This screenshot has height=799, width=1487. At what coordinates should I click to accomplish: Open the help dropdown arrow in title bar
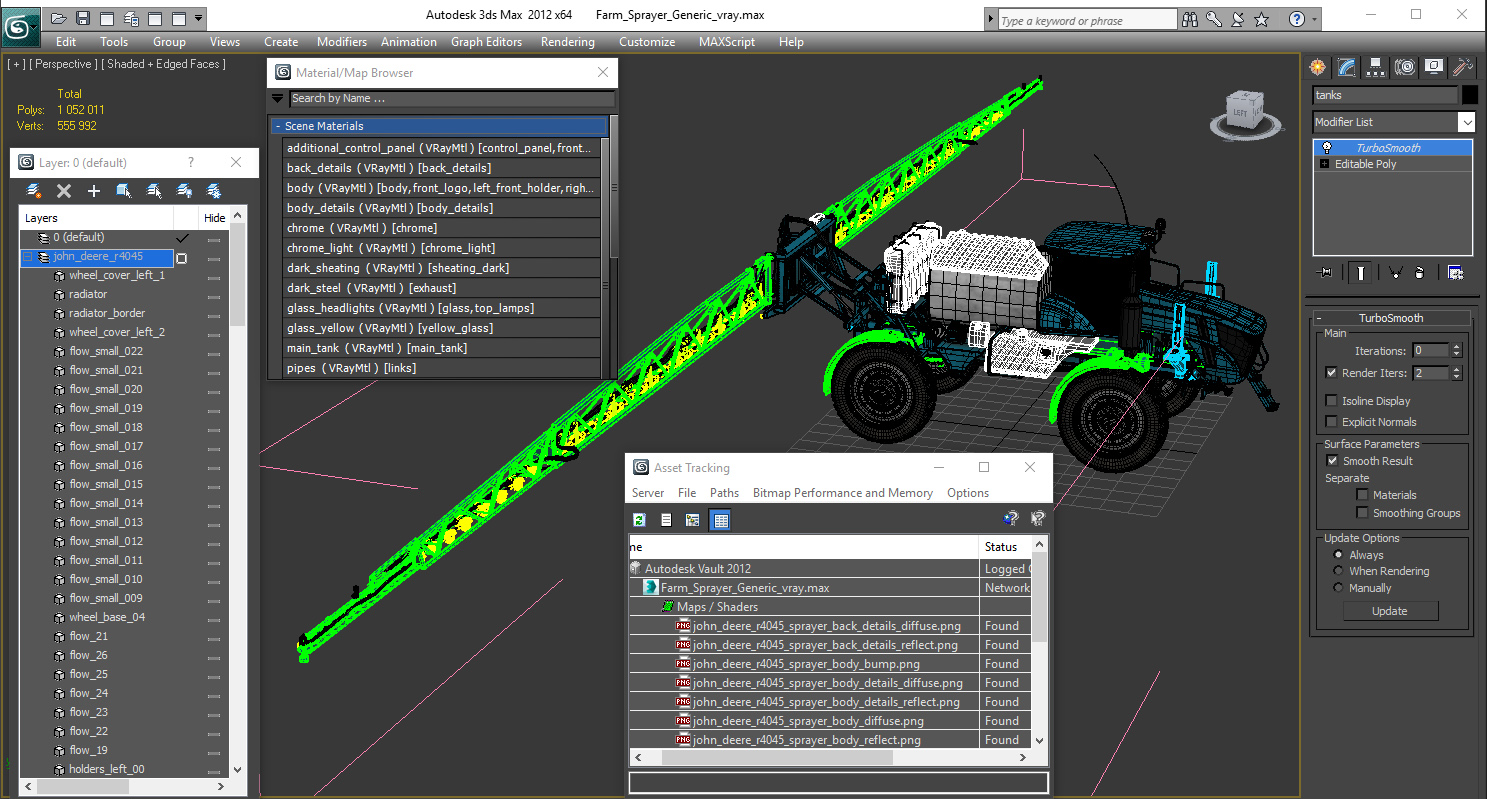point(1314,19)
